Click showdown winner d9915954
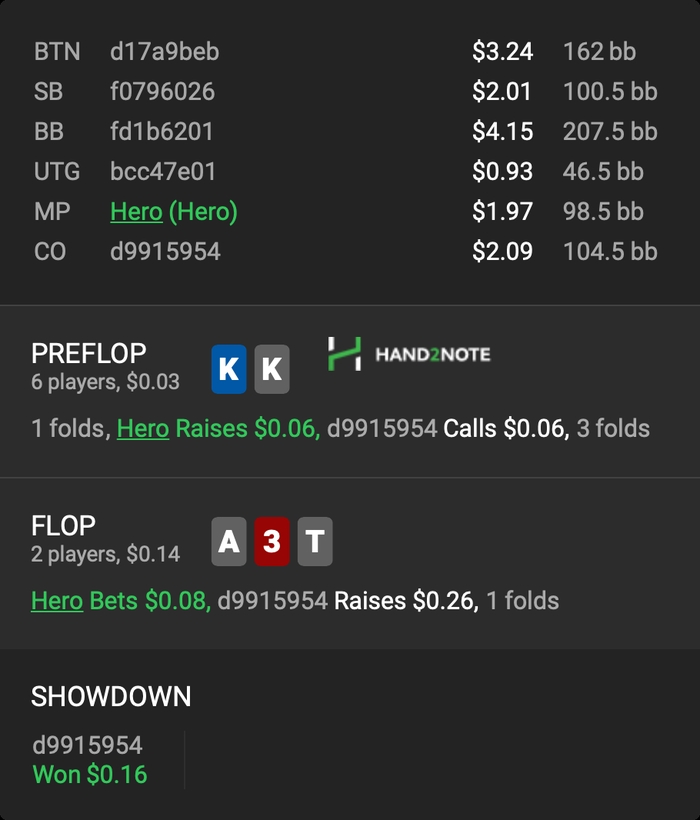The height and width of the screenshot is (820, 700). (88, 745)
